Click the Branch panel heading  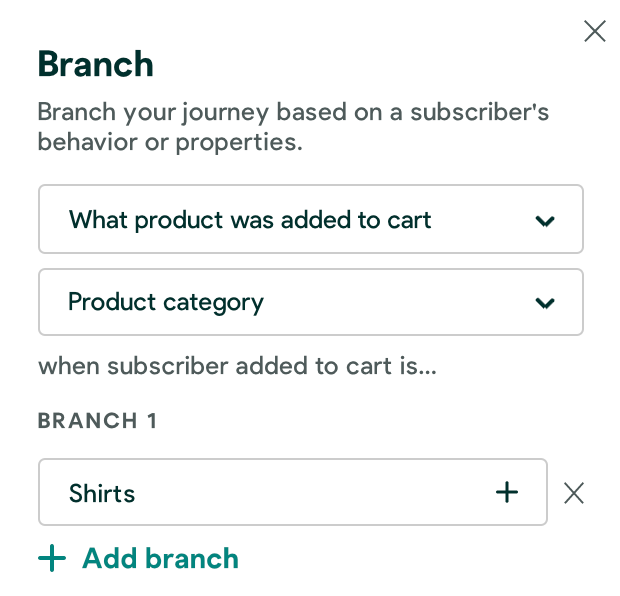coord(96,64)
